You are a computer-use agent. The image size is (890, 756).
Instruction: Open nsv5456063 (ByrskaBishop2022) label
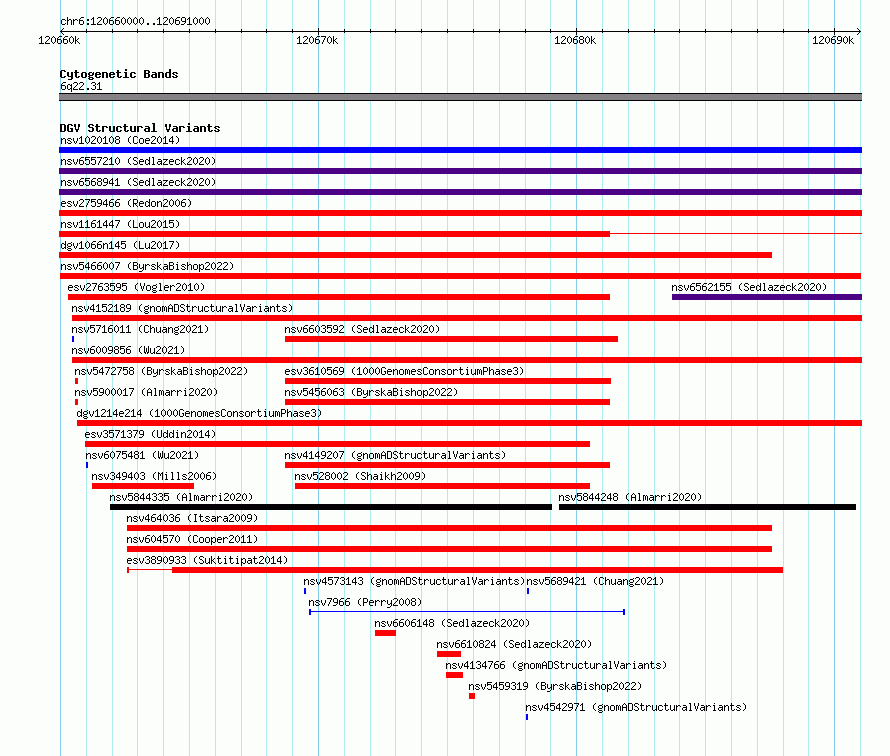pyautogui.click(x=371, y=392)
